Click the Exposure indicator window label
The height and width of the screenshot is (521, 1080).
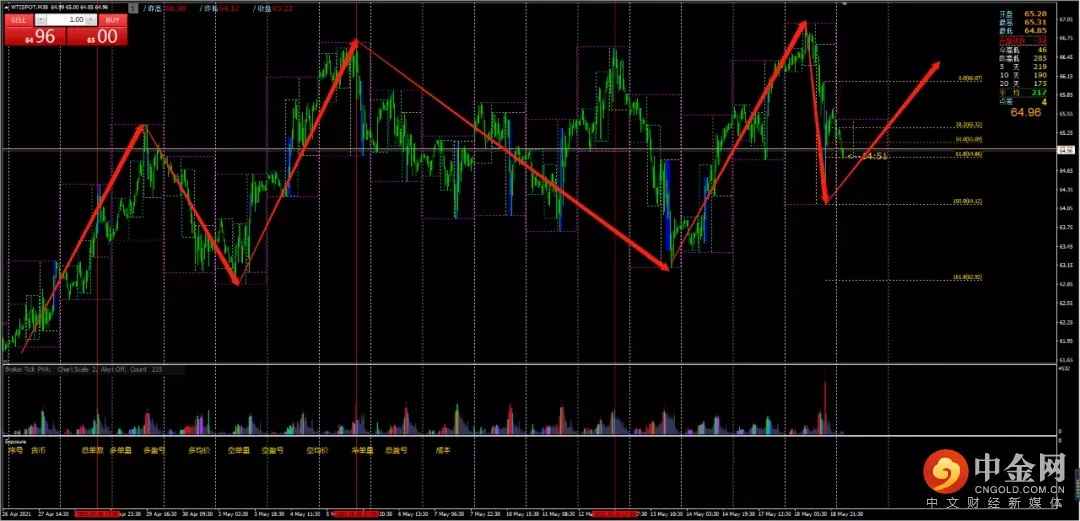[x=15, y=441]
